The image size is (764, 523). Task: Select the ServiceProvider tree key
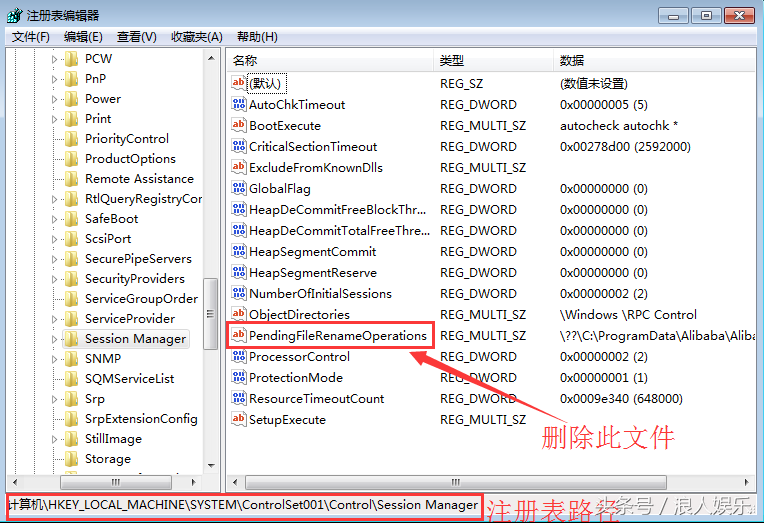[x=130, y=319]
